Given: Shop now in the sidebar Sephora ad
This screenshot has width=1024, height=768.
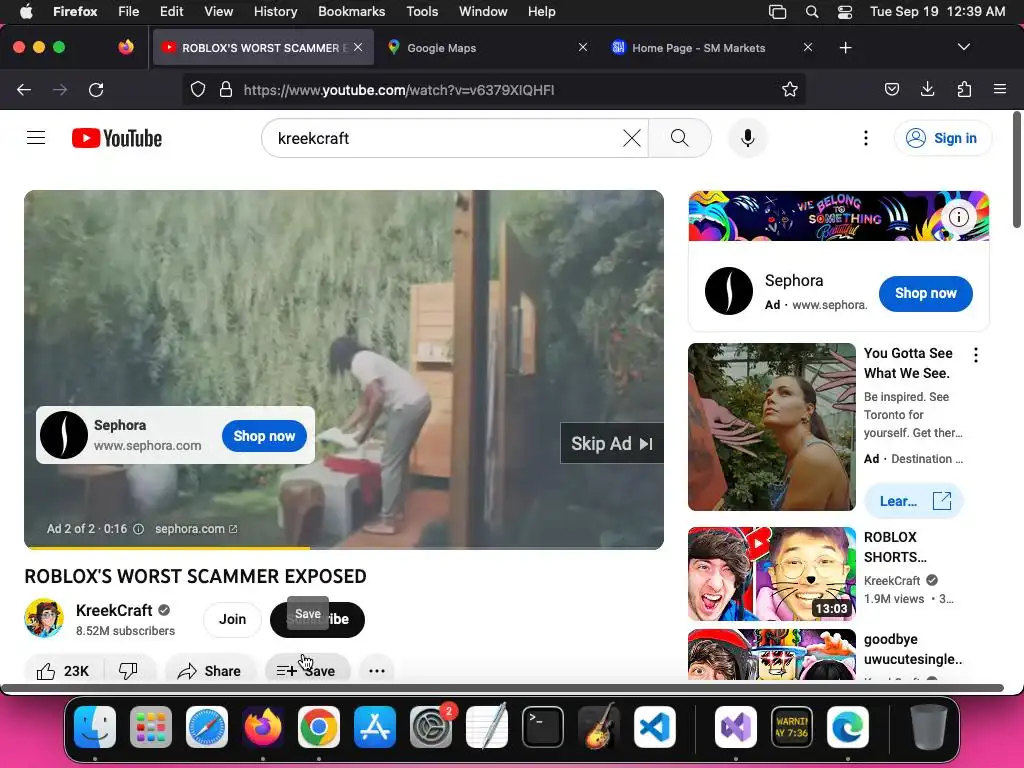Looking at the screenshot, I should [925, 293].
